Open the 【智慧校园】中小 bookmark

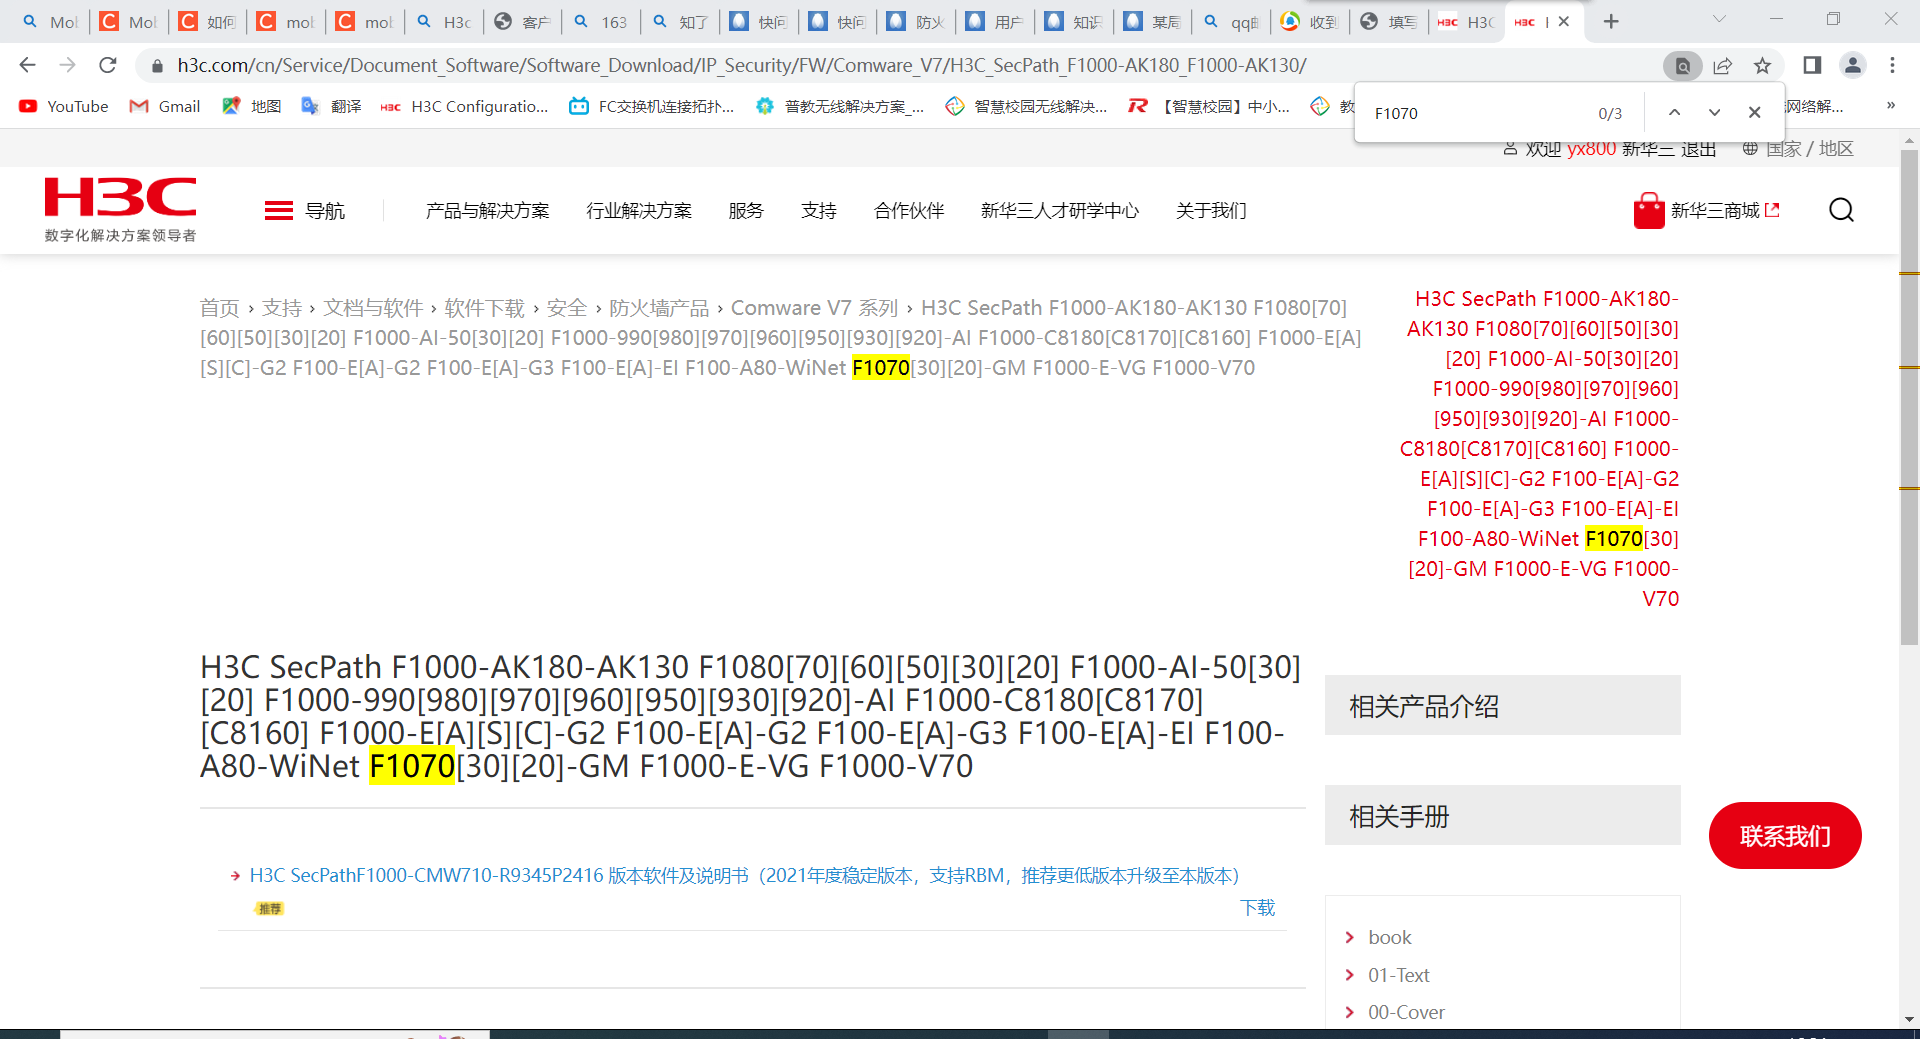click(x=1209, y=106)
